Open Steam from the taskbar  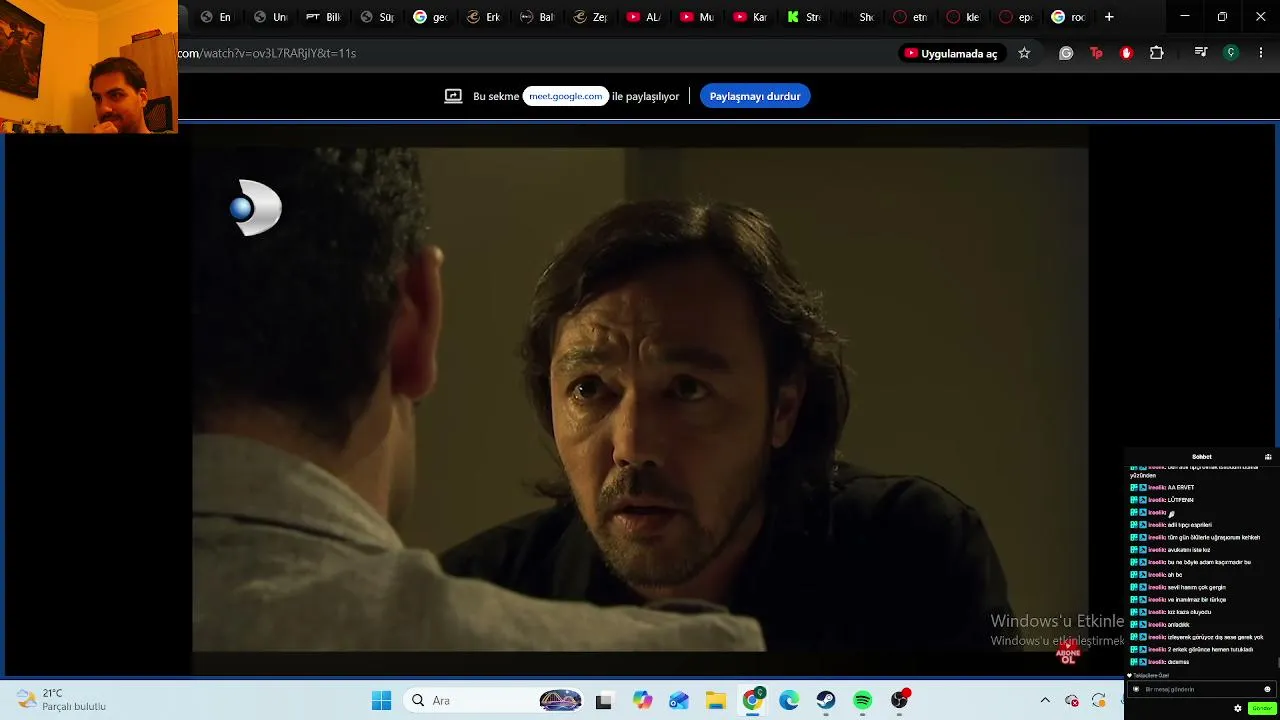coord(826,701)
